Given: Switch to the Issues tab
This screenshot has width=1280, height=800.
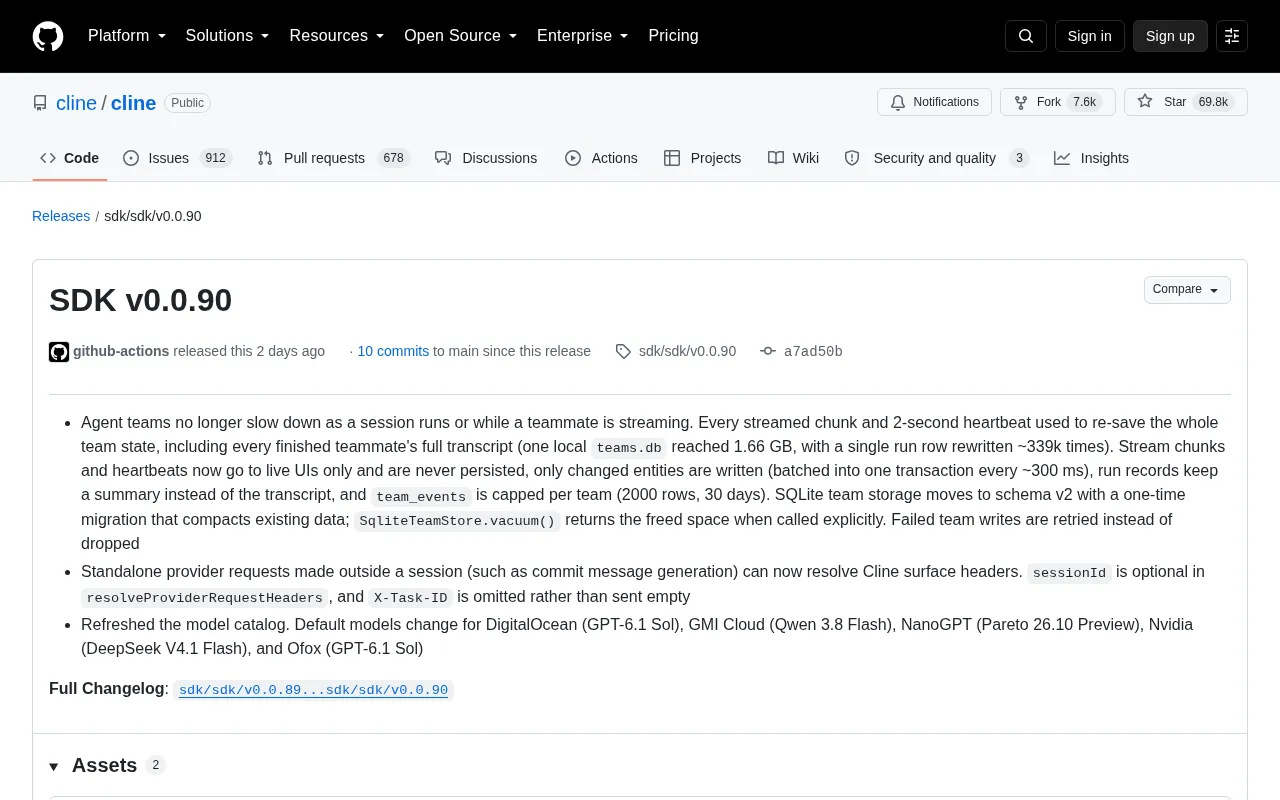Looking at the screenshot, I should coord(177,158).
